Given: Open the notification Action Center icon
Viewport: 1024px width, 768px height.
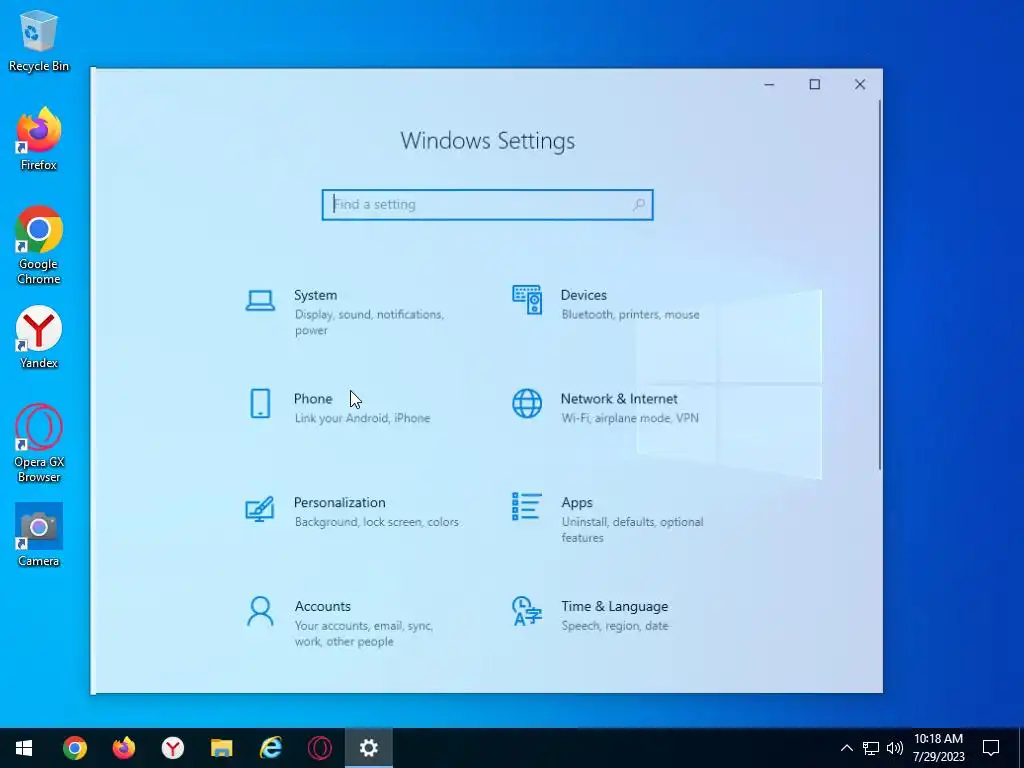Looking at the screenshot, I should point(991,748).
